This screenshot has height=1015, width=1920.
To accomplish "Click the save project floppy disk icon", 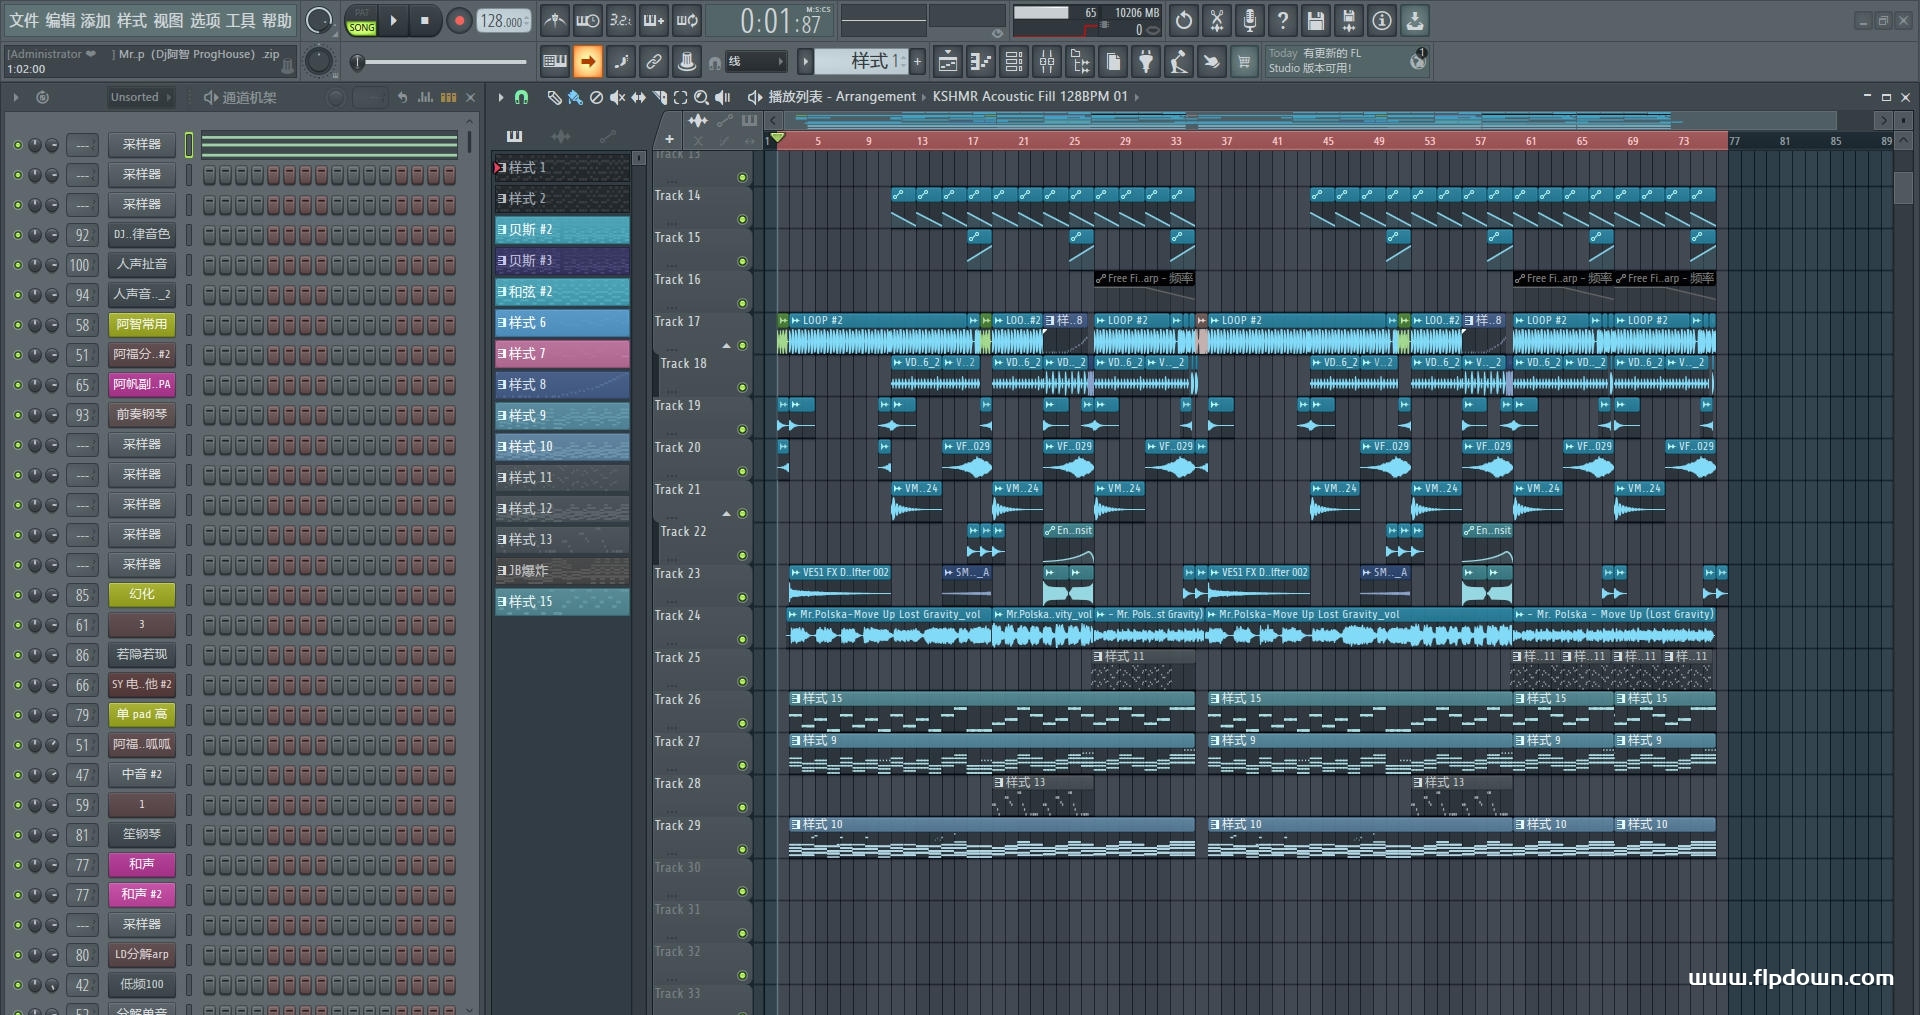I will tap(1316, 20).
